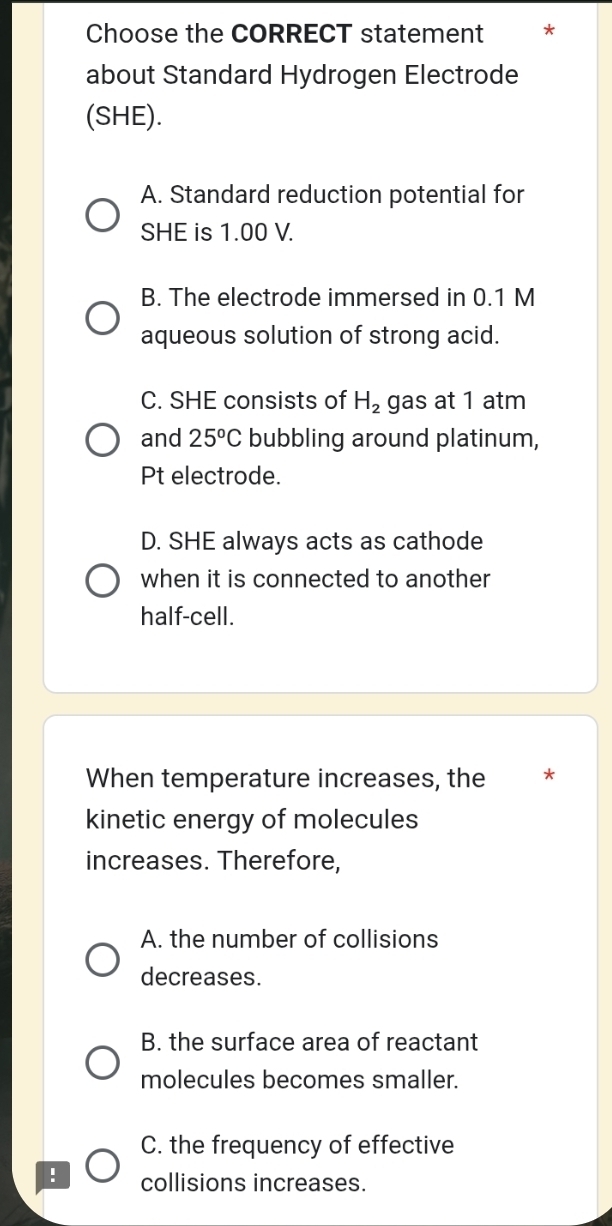Select option B about smaller surface area

tap(102, 1061)
